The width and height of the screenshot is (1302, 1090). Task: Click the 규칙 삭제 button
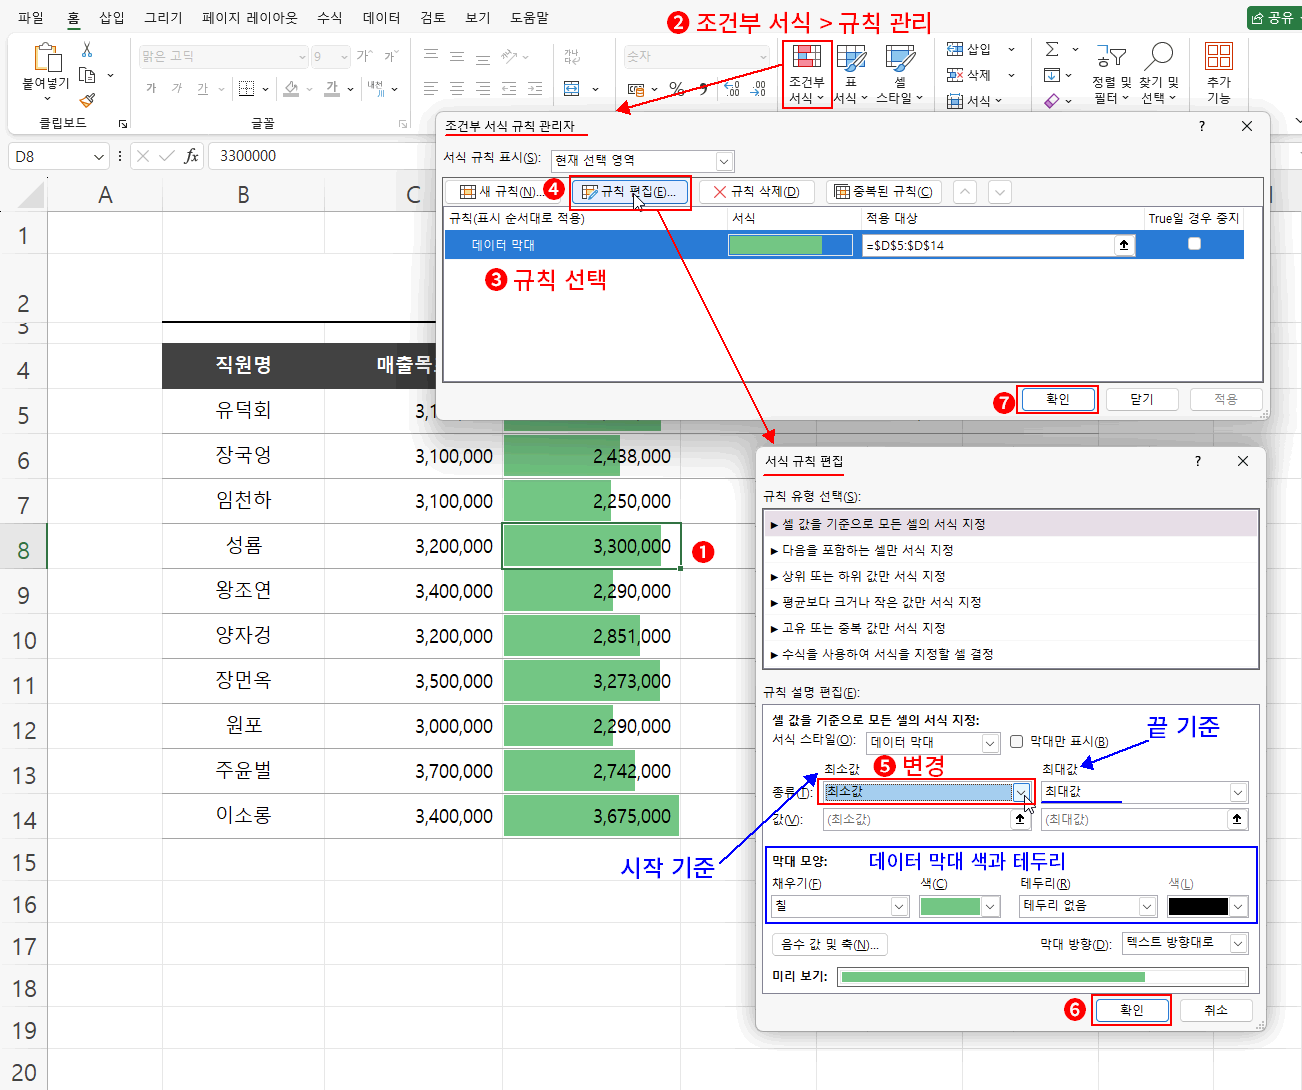757,192
